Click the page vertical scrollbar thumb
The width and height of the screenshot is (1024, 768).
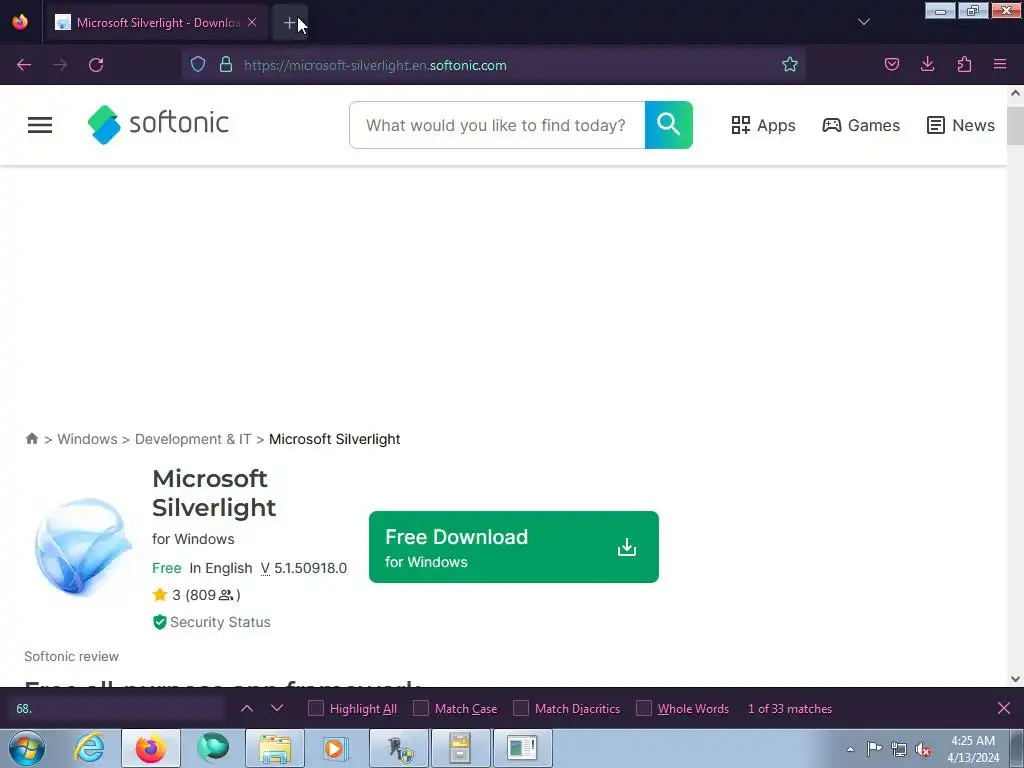pyautogui.click(x=1016, y=125)
